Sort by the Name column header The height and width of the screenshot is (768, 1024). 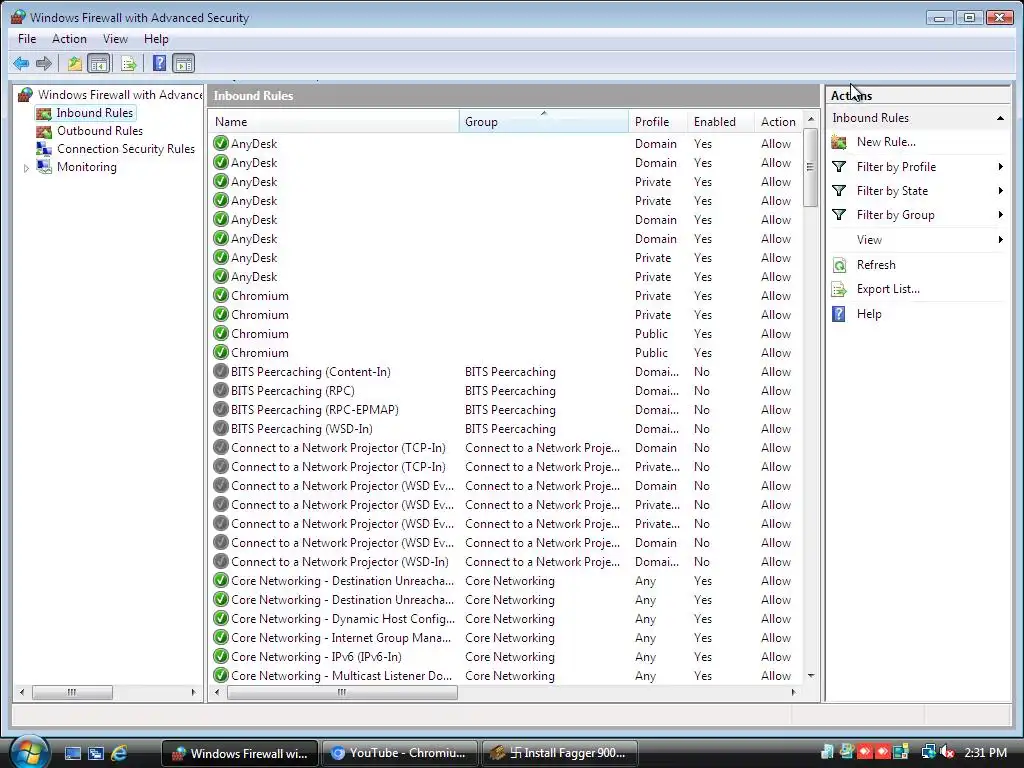(x=334, y=121)
